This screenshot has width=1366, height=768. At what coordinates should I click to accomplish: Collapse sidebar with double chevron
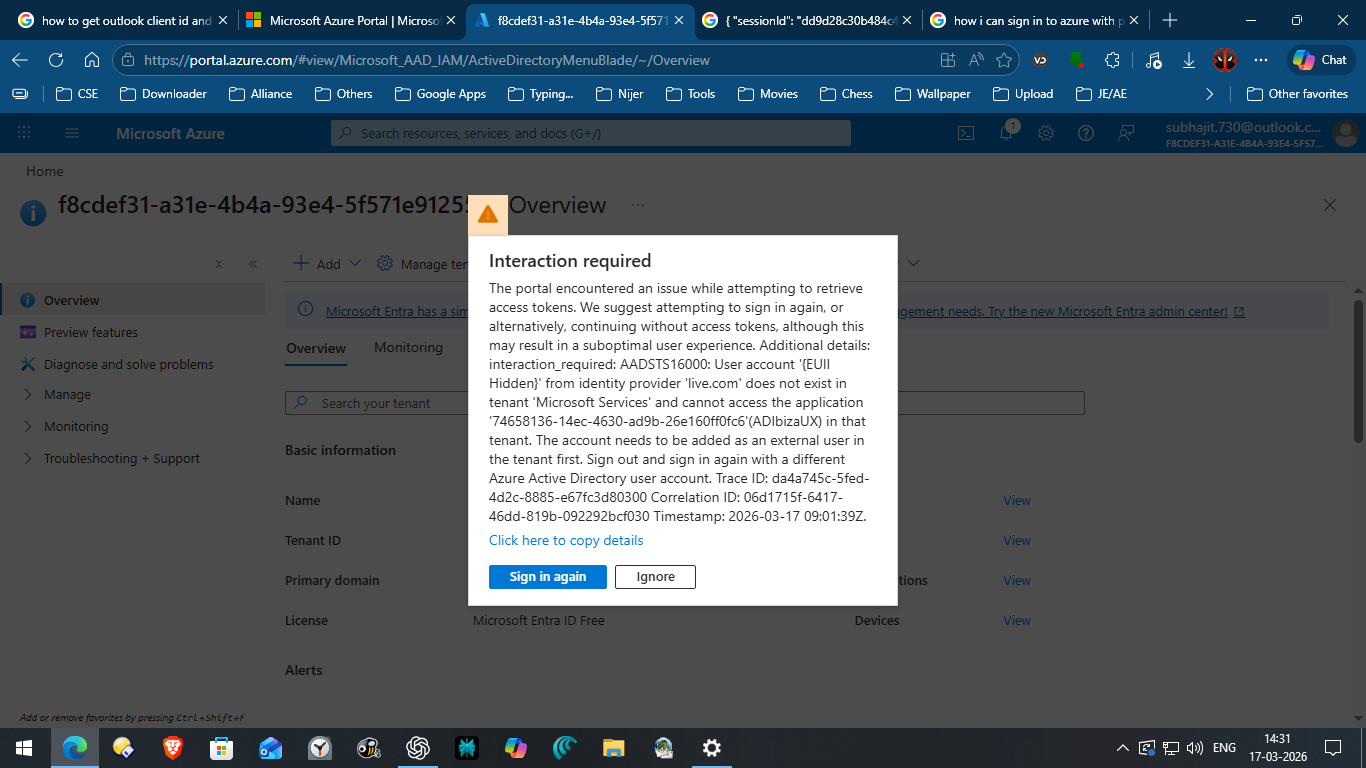[253, 264]
